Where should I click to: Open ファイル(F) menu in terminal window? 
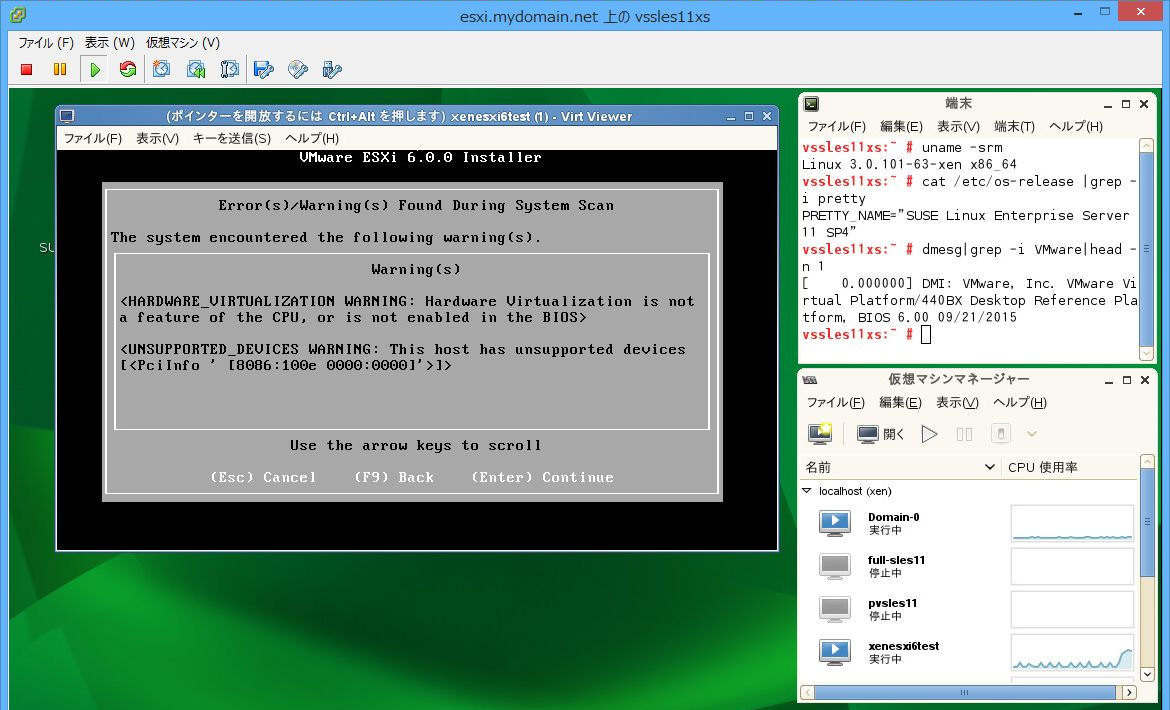pos(836,126)
